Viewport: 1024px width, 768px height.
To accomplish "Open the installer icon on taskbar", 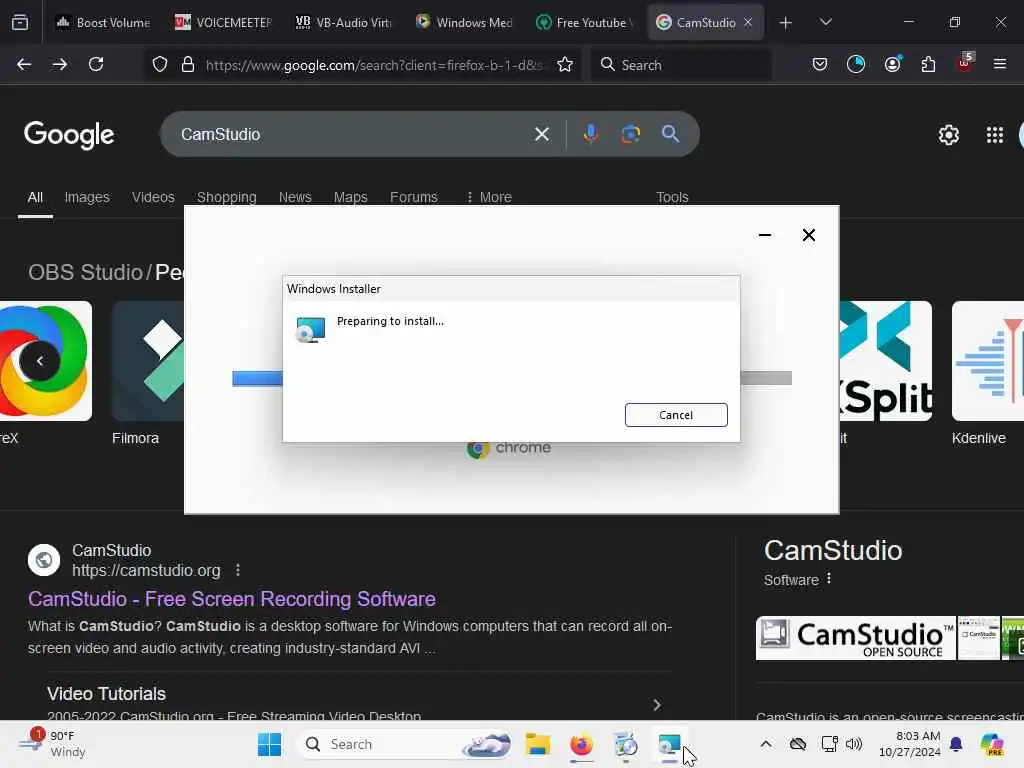I will [x=669, y=744].
